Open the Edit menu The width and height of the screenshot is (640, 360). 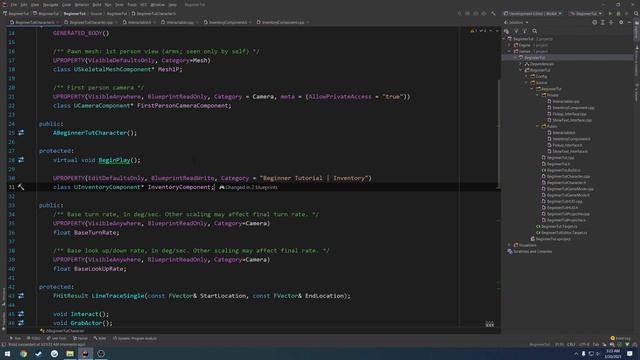click(24, 4)
